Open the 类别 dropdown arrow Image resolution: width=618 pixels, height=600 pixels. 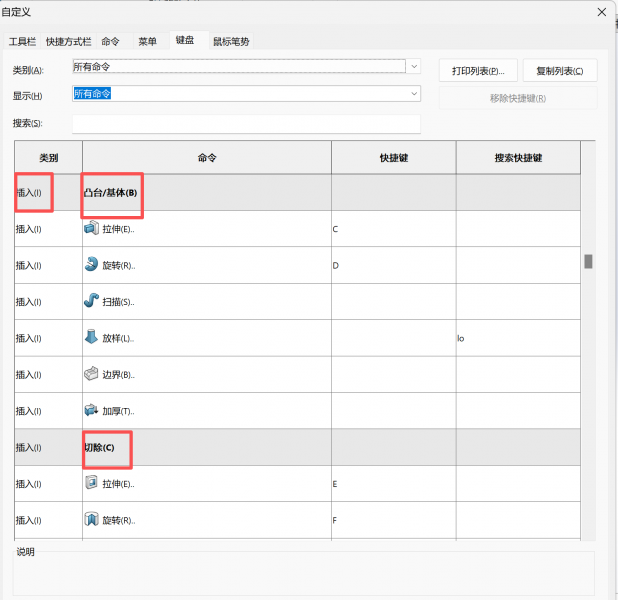tap(414, 66)
